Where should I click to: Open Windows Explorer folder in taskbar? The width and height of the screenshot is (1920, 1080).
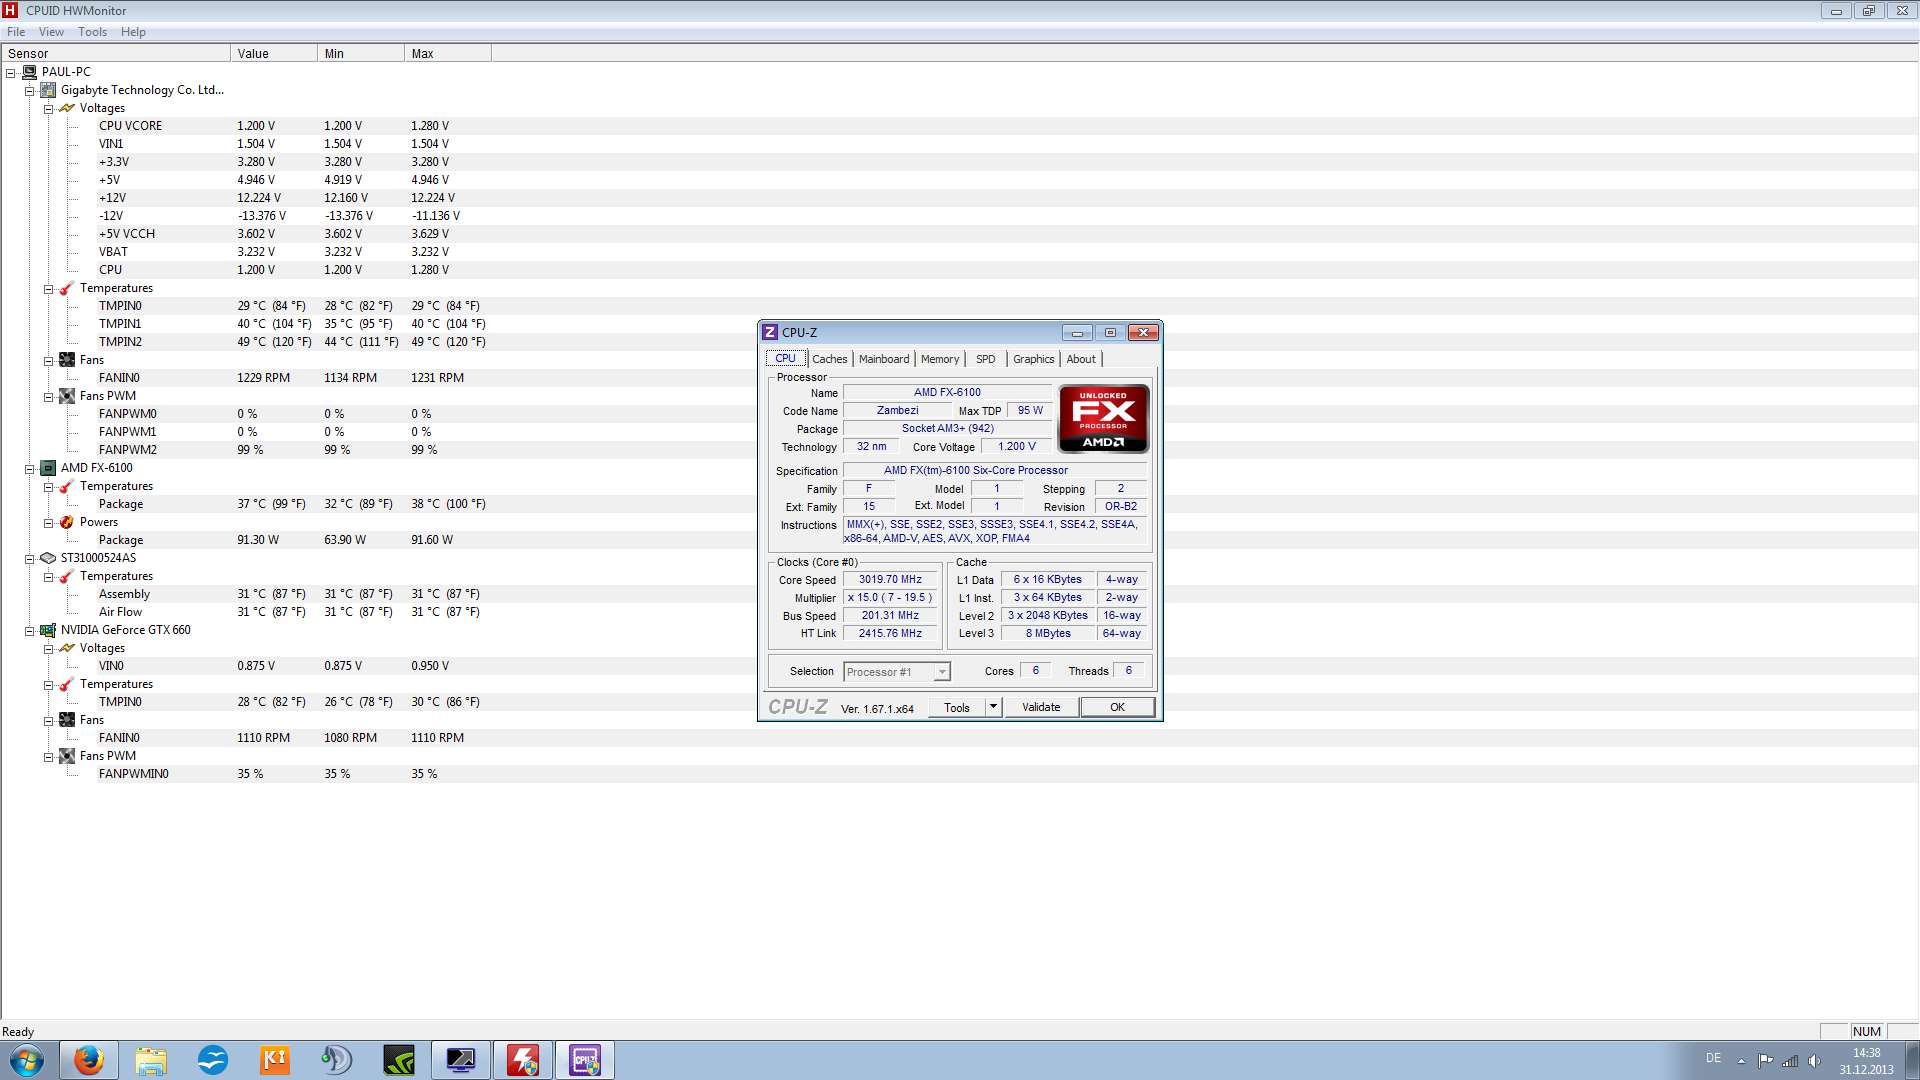pyautogui.click(x=151, y=1060)
